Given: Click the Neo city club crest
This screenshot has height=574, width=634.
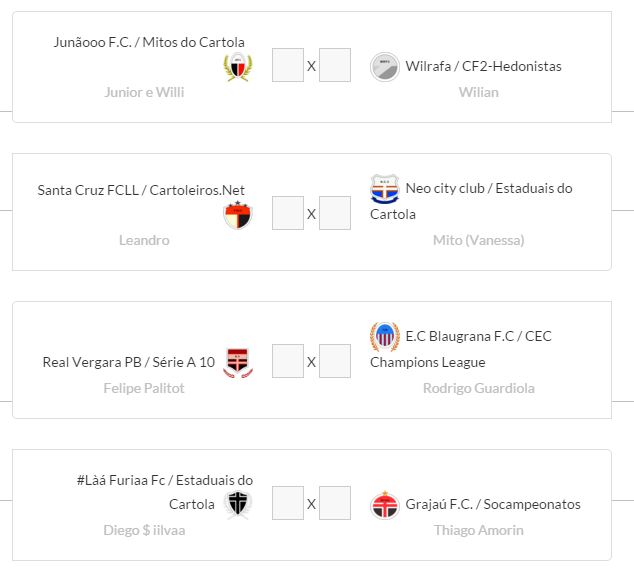Looking at the screenshot, I should pyautogui.click(x=385, y=189).
